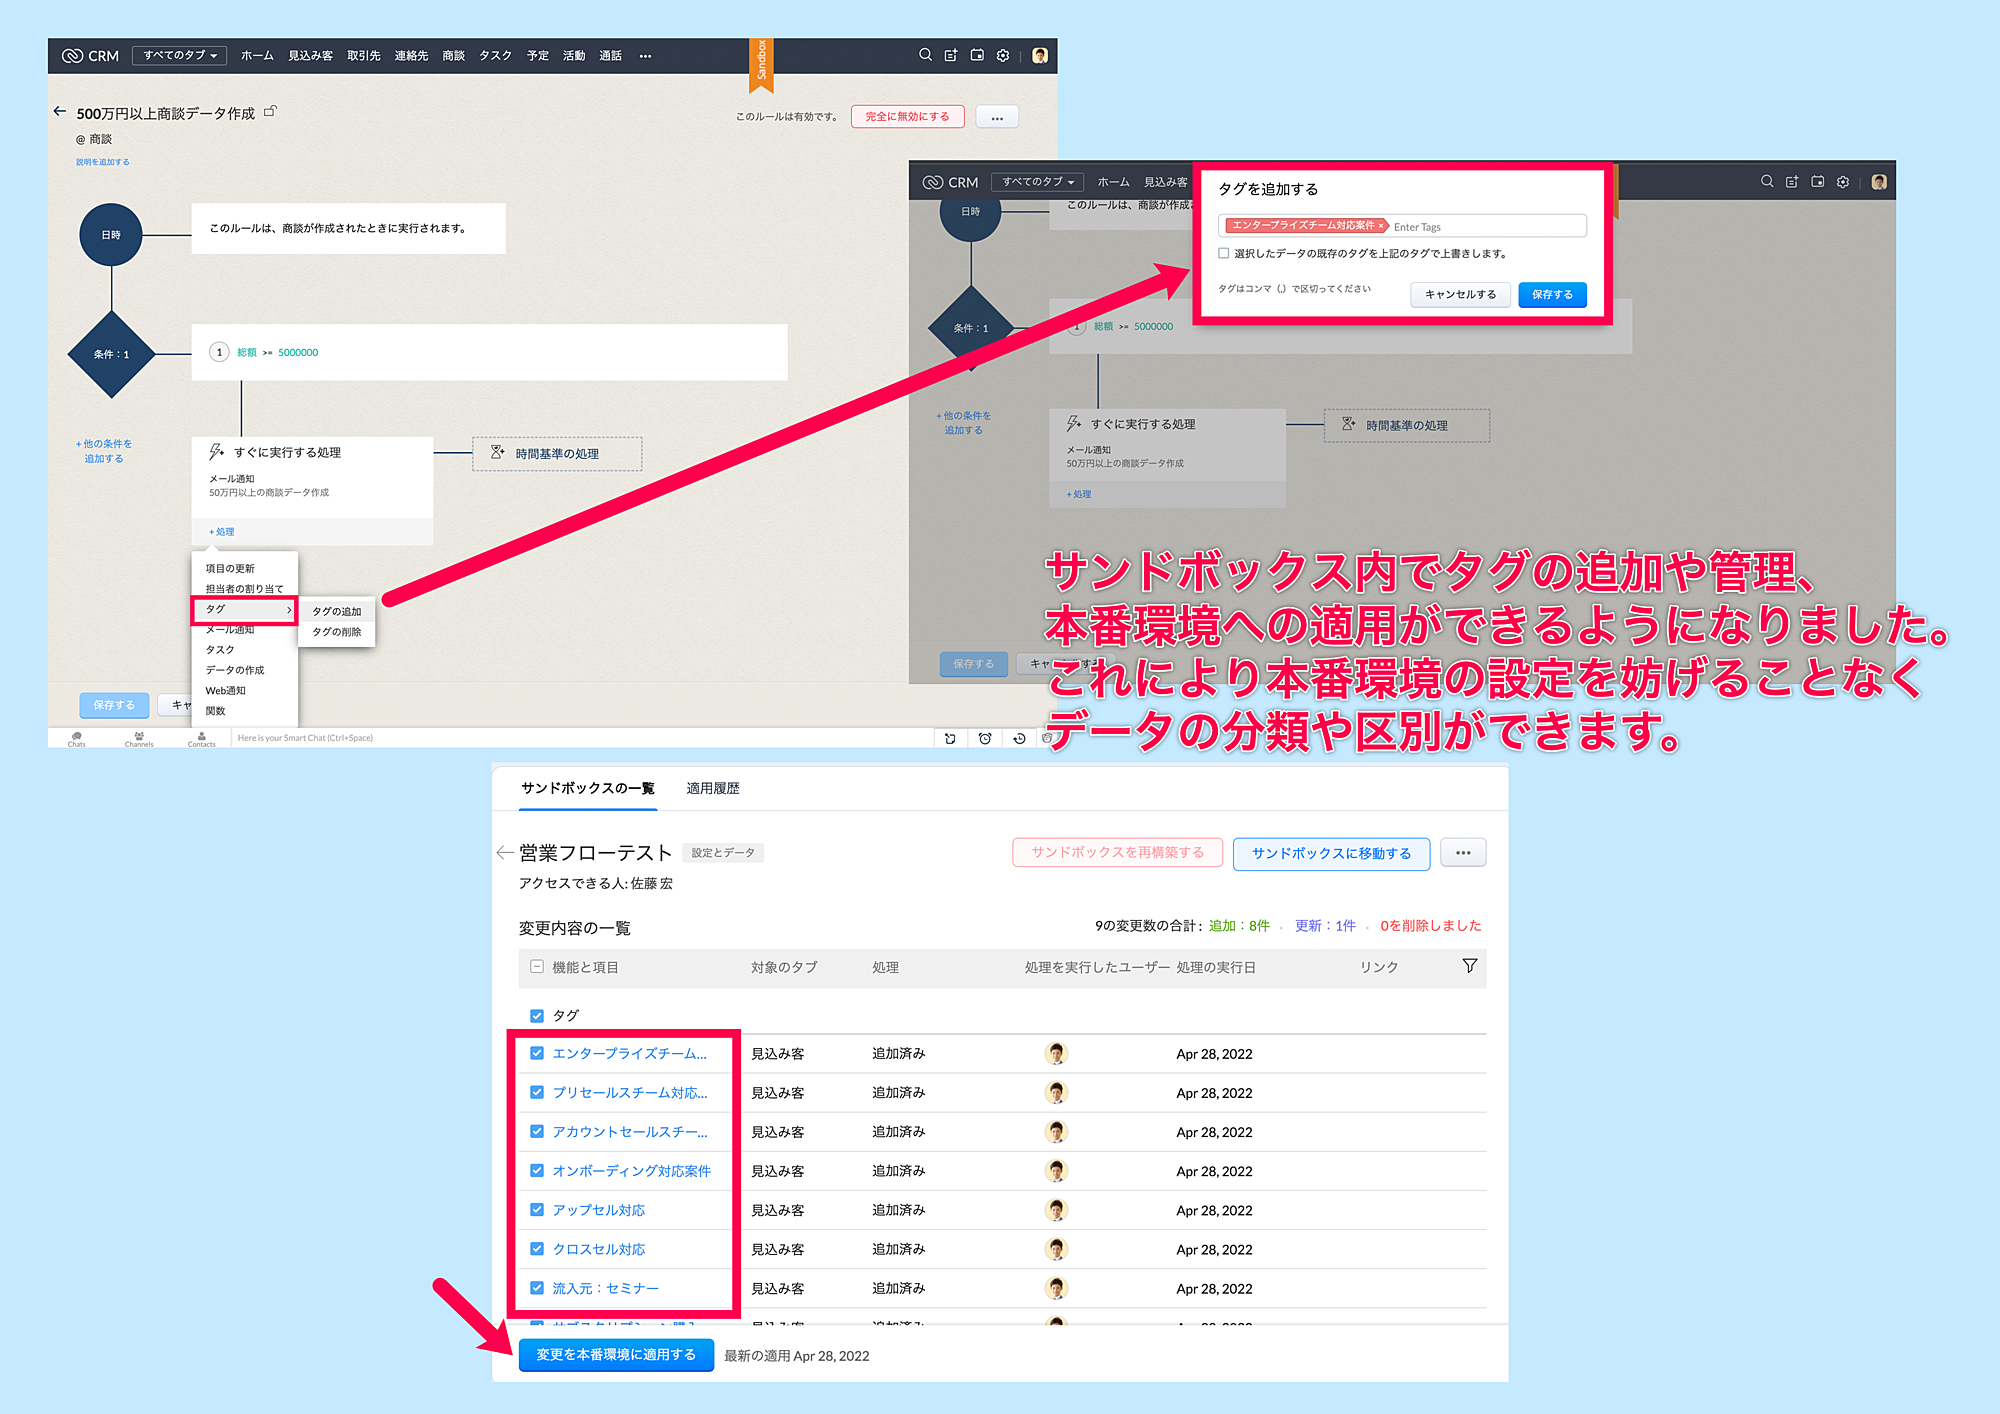This screenshot has width=2000, height=1414.
Task: Open the three-dot more menu beside サンドボックスに移動する
Action: 1463,853
